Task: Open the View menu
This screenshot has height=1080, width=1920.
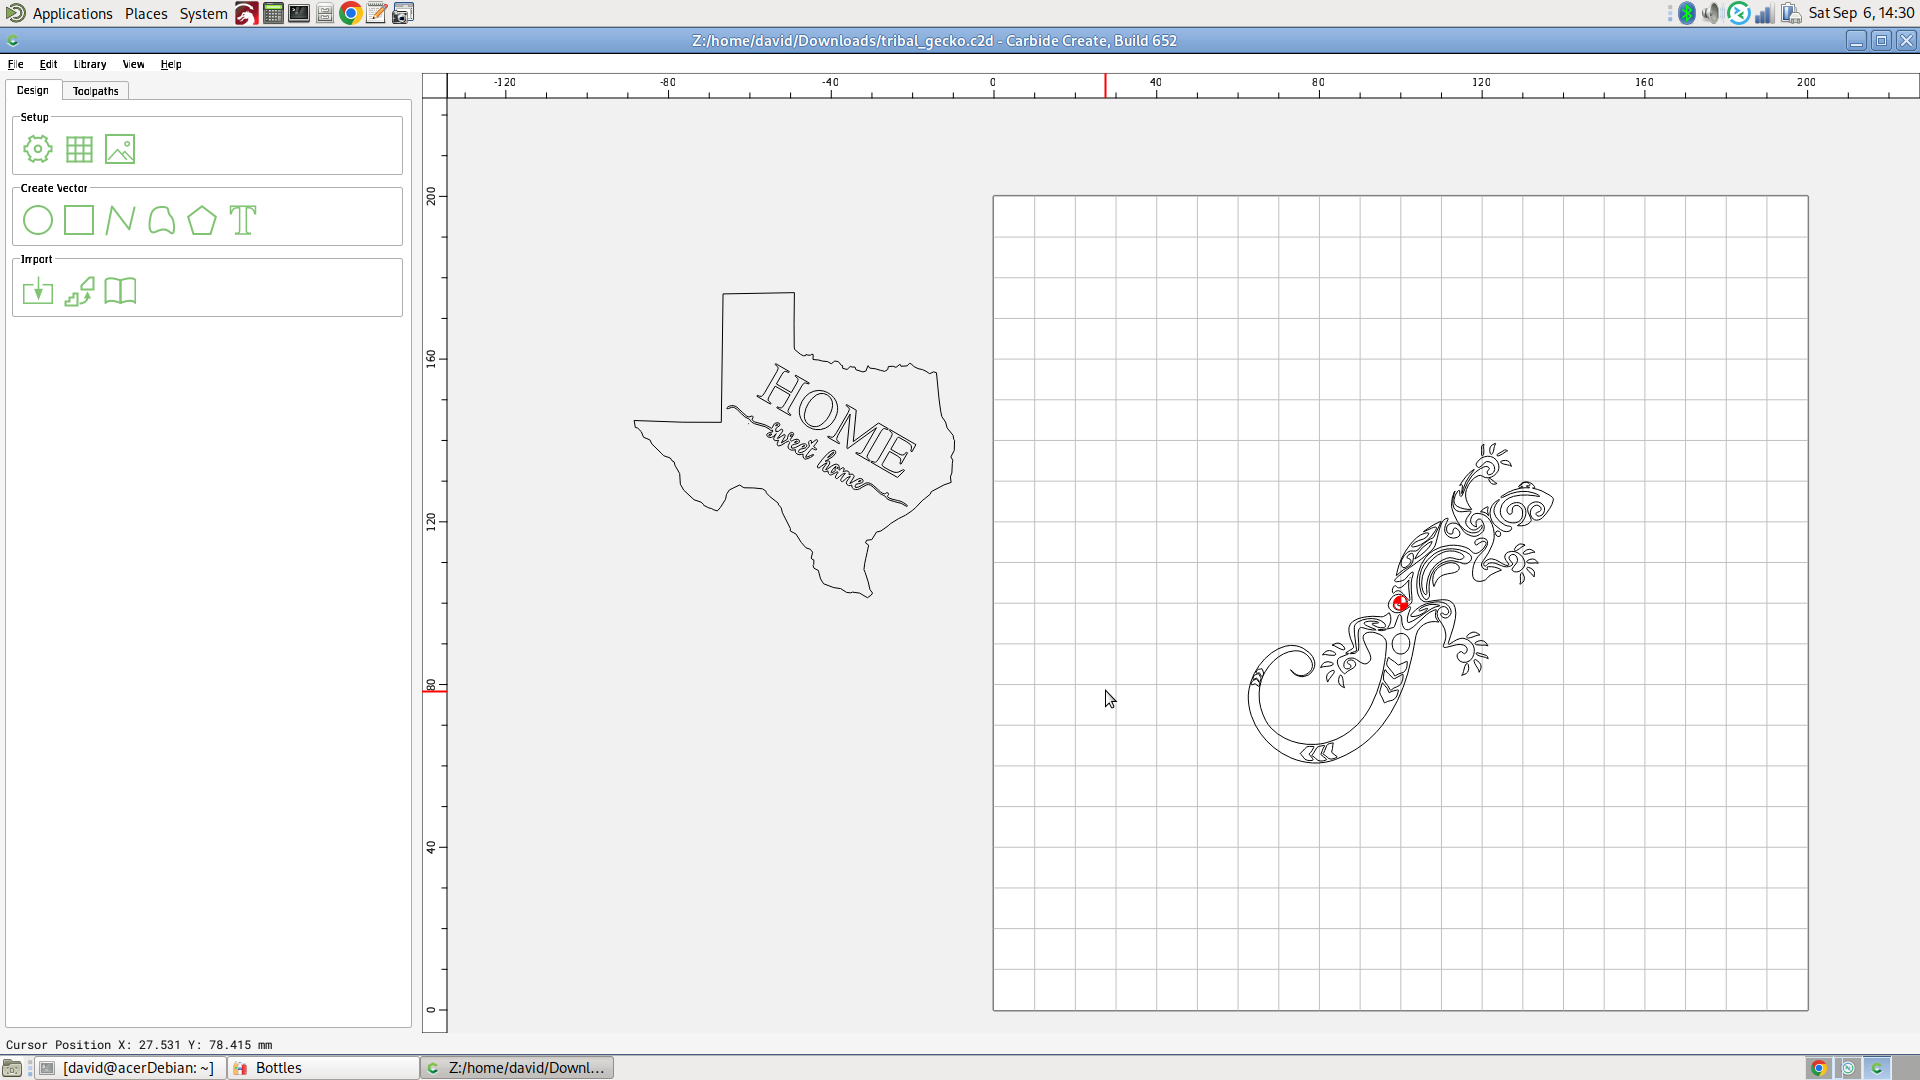Action: (x=133, y=64)
